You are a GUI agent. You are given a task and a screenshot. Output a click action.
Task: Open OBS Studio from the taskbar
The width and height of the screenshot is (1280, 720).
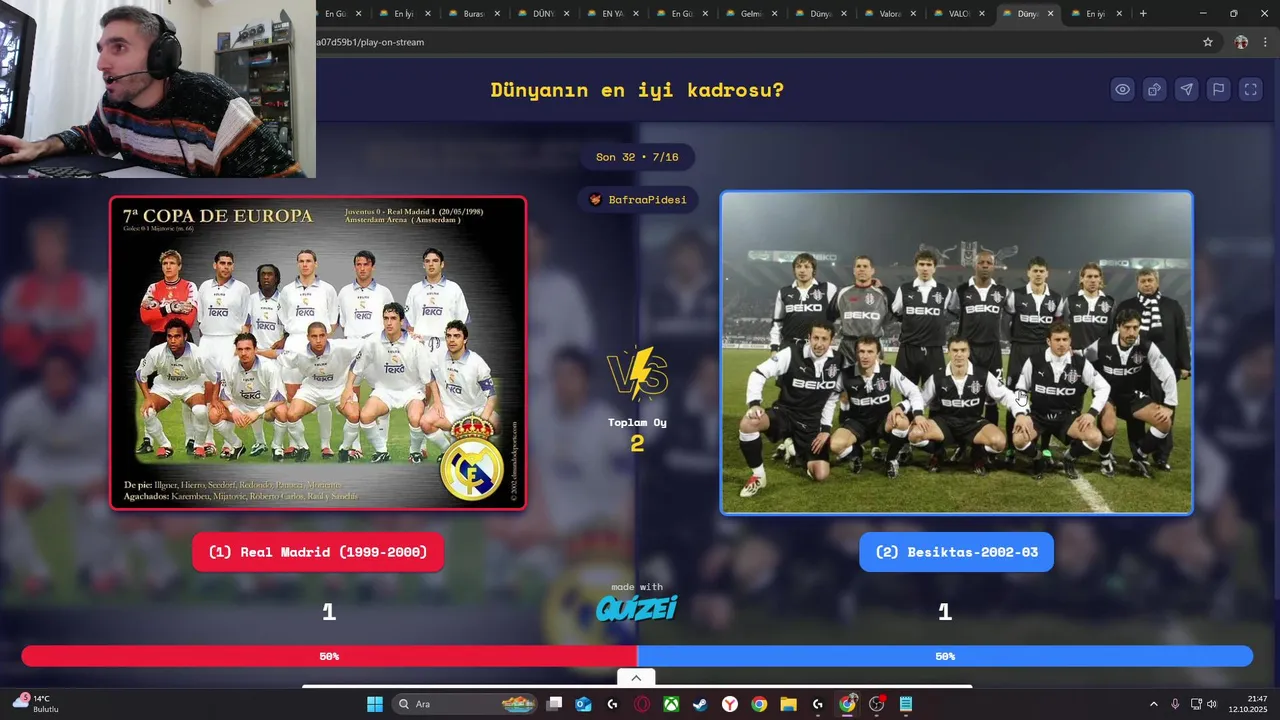[877, 704]
